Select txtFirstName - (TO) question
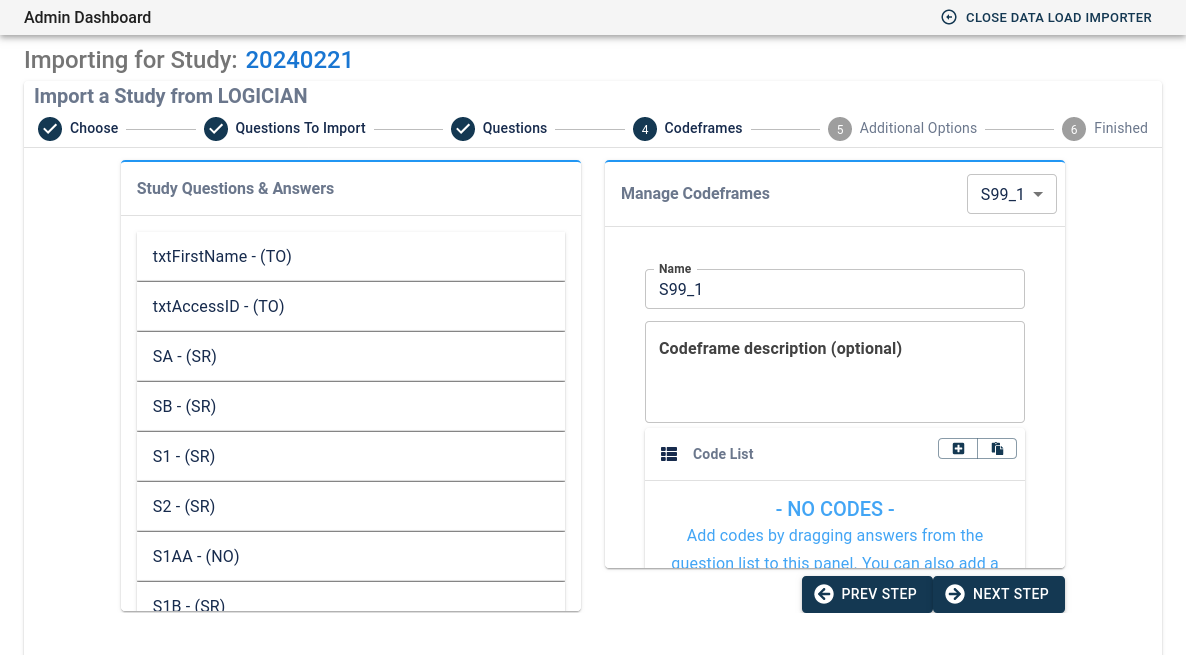 [351, 257]
